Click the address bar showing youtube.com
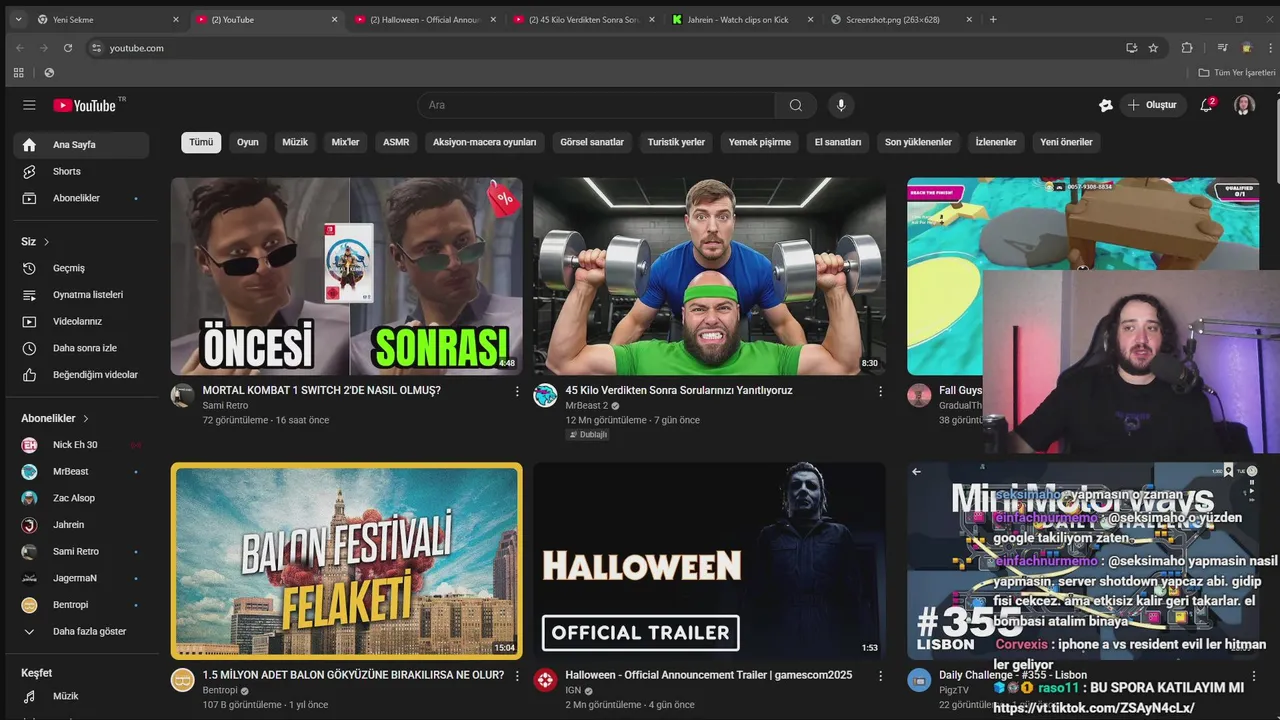 600,48
